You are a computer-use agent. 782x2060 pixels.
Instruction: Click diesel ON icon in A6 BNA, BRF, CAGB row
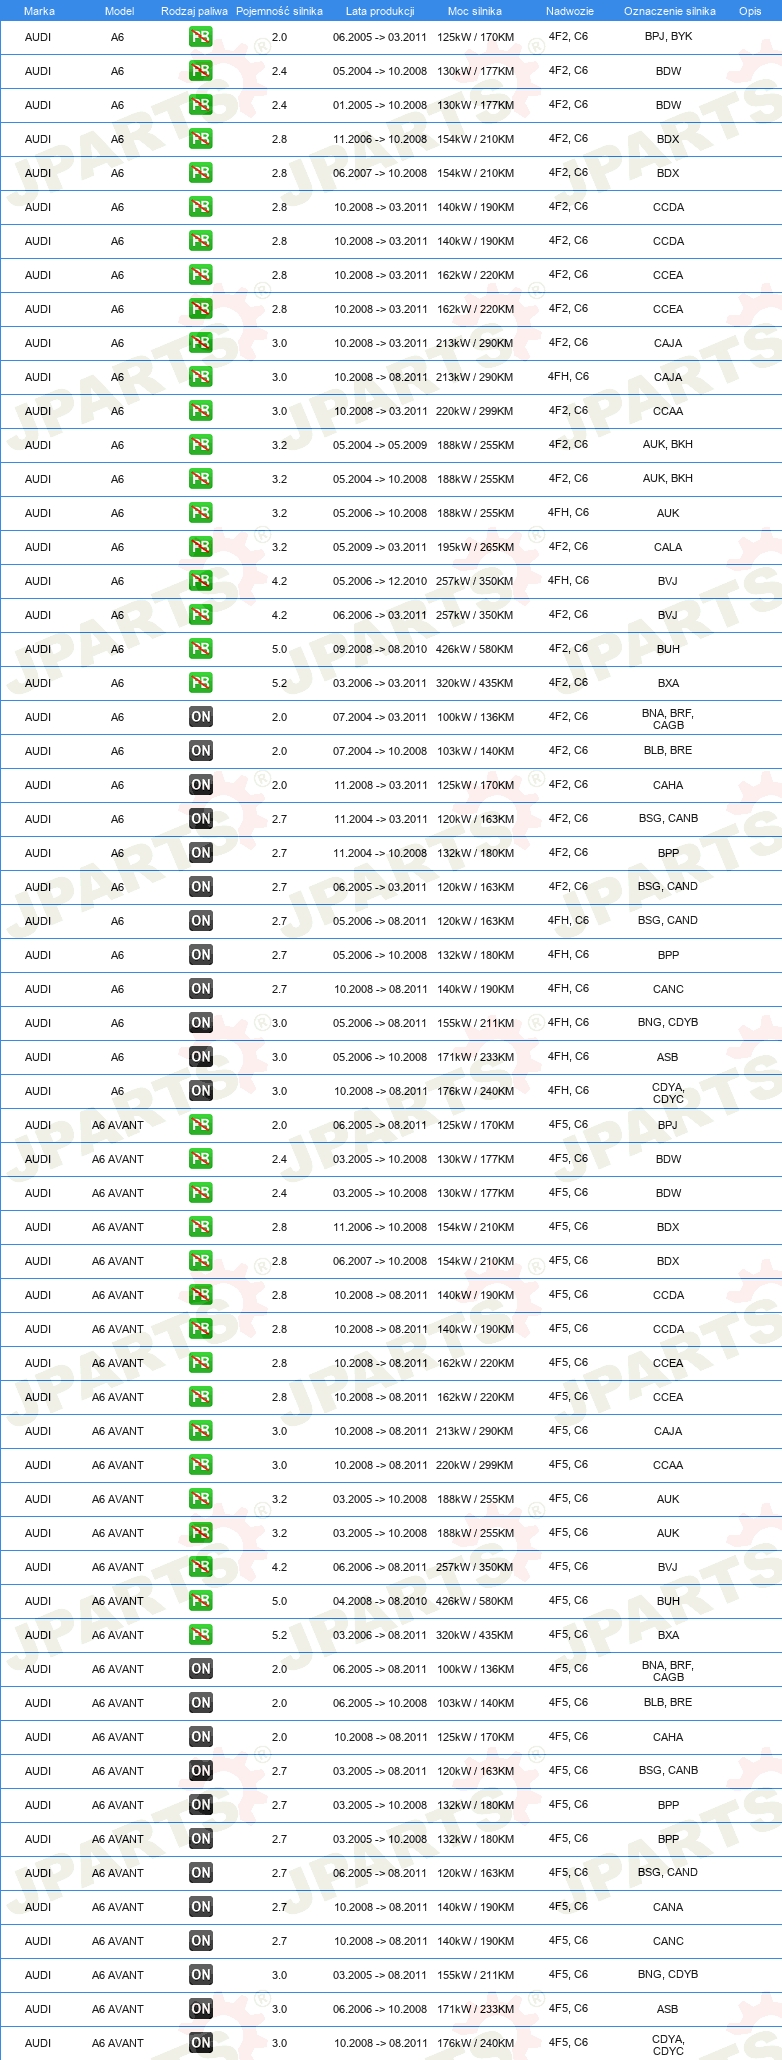point(200,717)
